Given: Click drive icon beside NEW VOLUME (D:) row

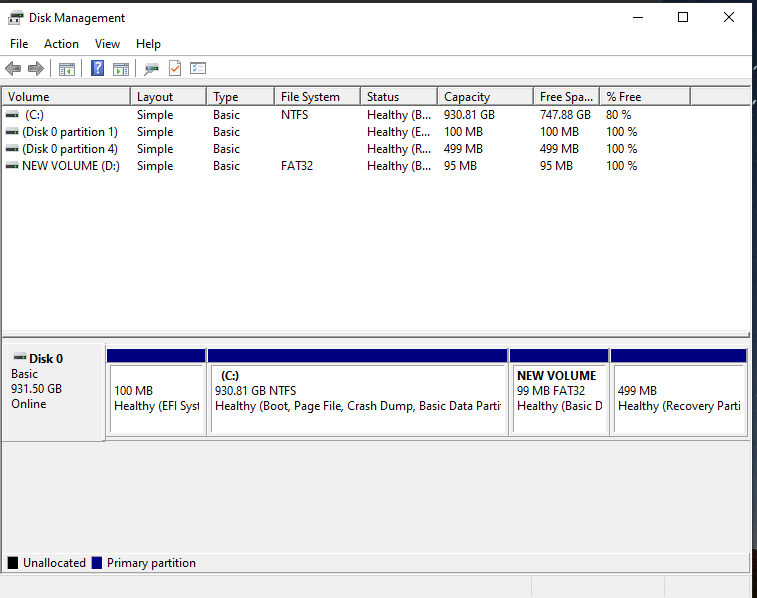Looking at the screenshot, I should (x=12, y=166).
